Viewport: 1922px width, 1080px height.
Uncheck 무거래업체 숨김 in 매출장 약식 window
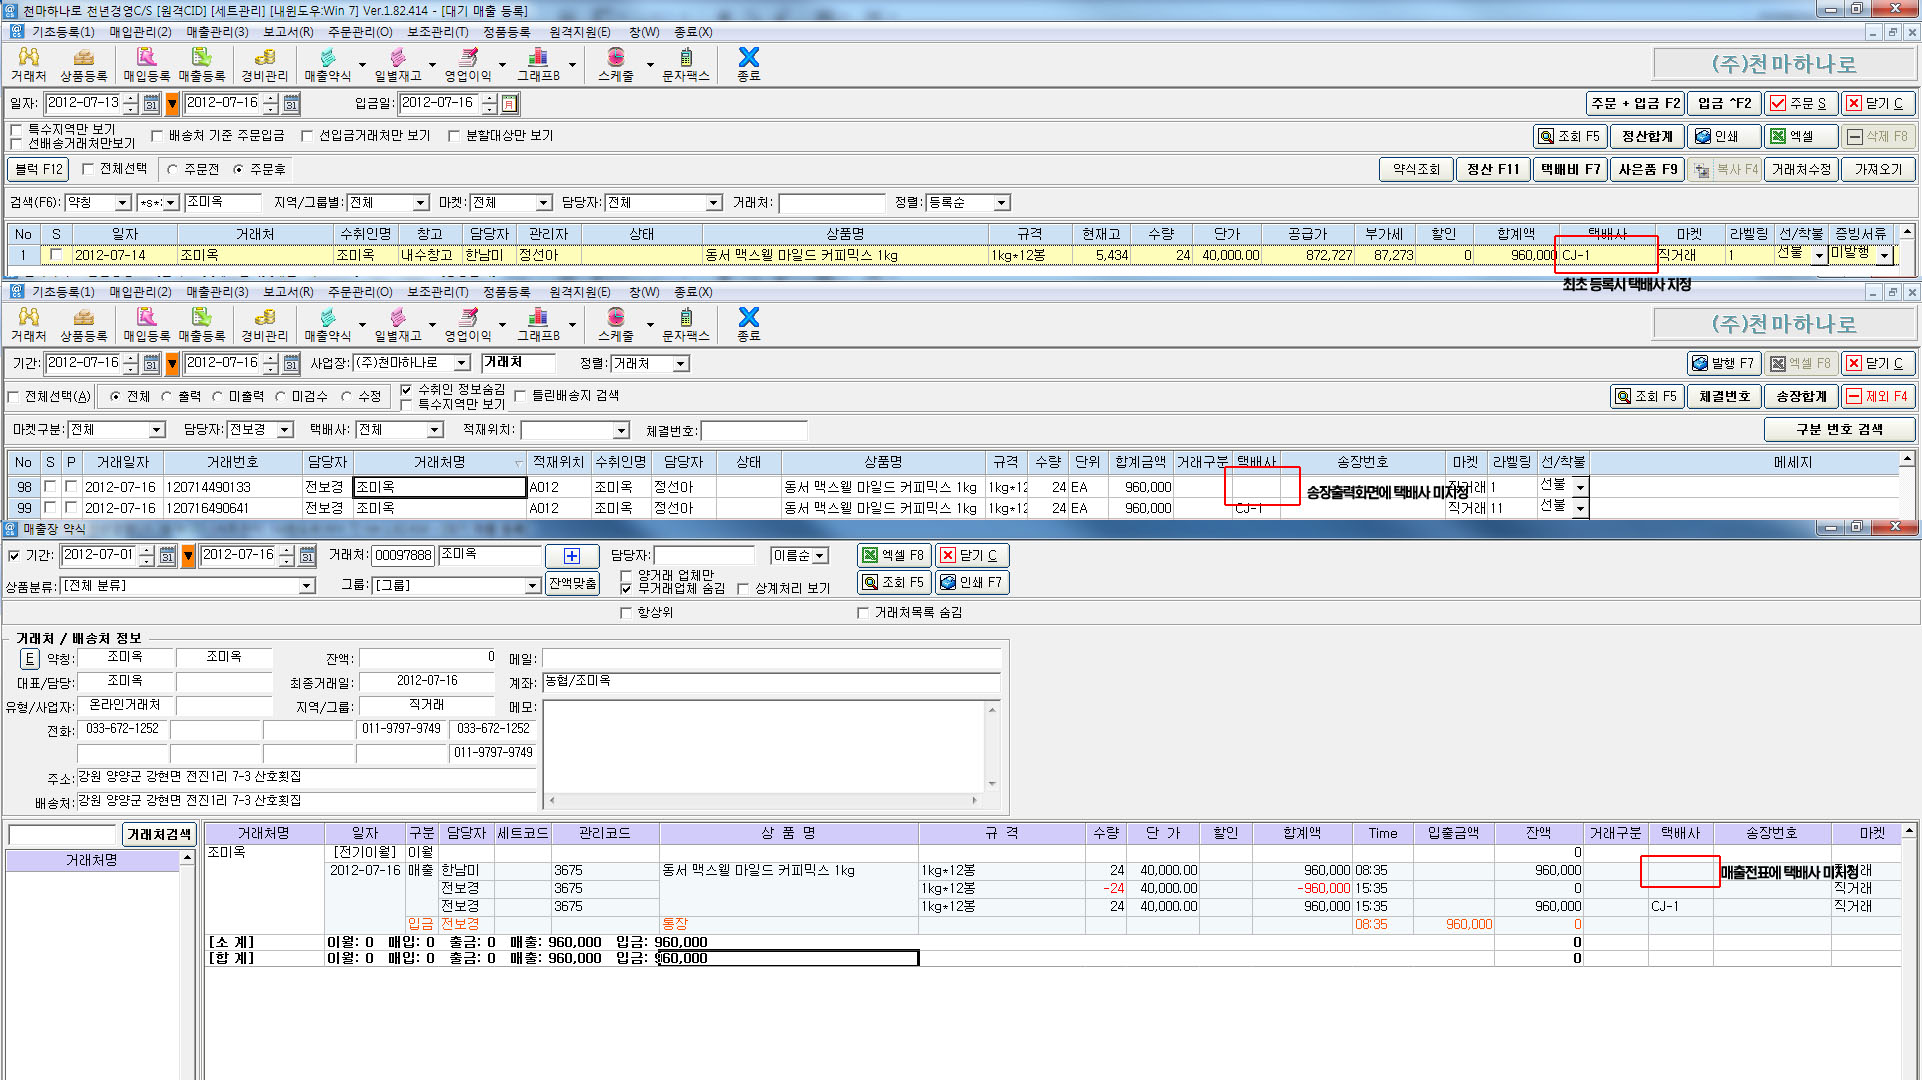pos(626,588)
